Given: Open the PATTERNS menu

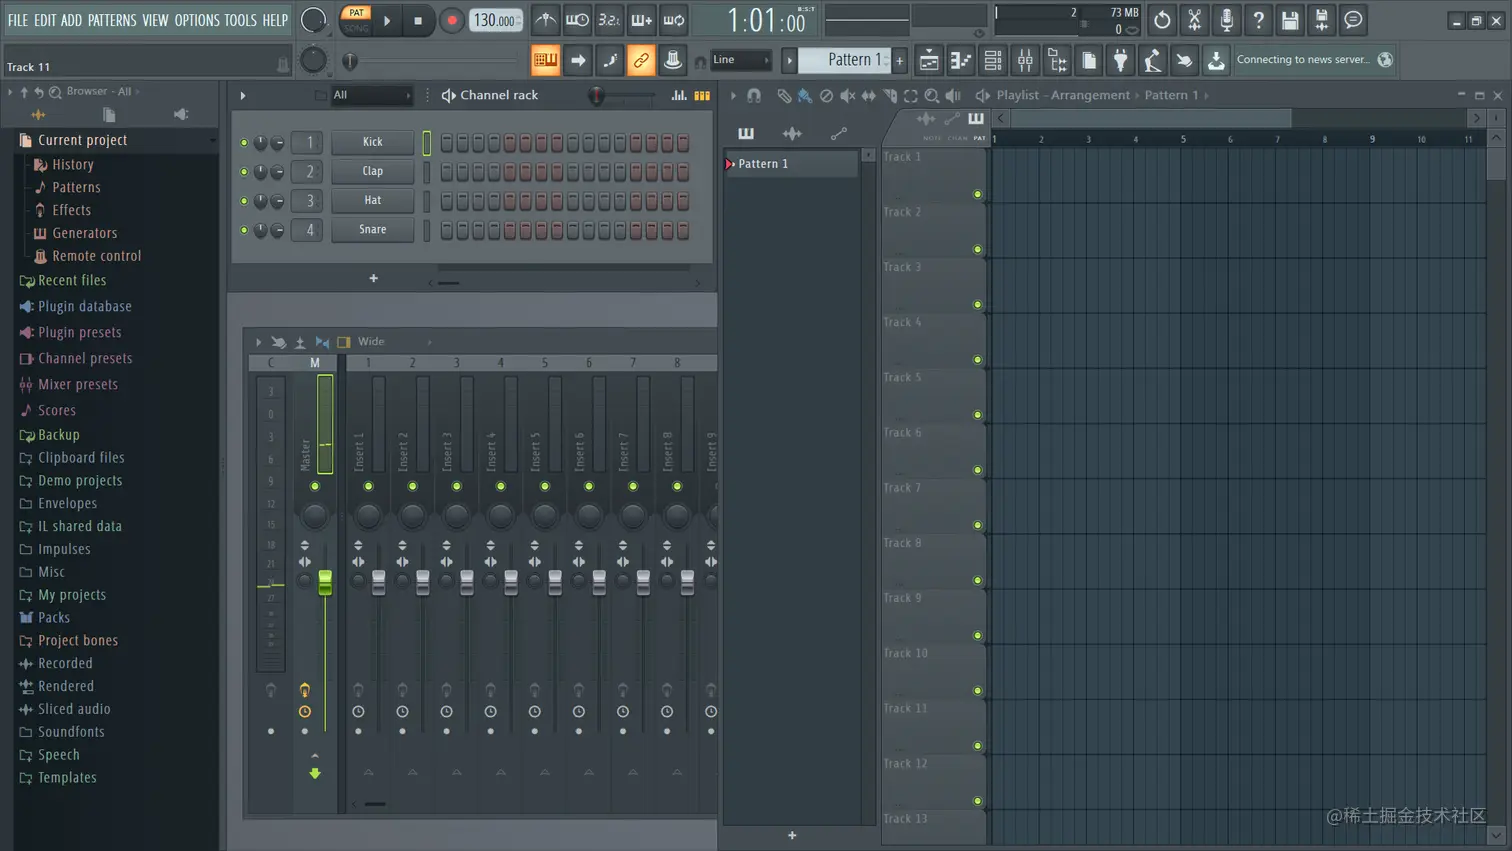Looking at the screenshot, I should coord(112,20).
